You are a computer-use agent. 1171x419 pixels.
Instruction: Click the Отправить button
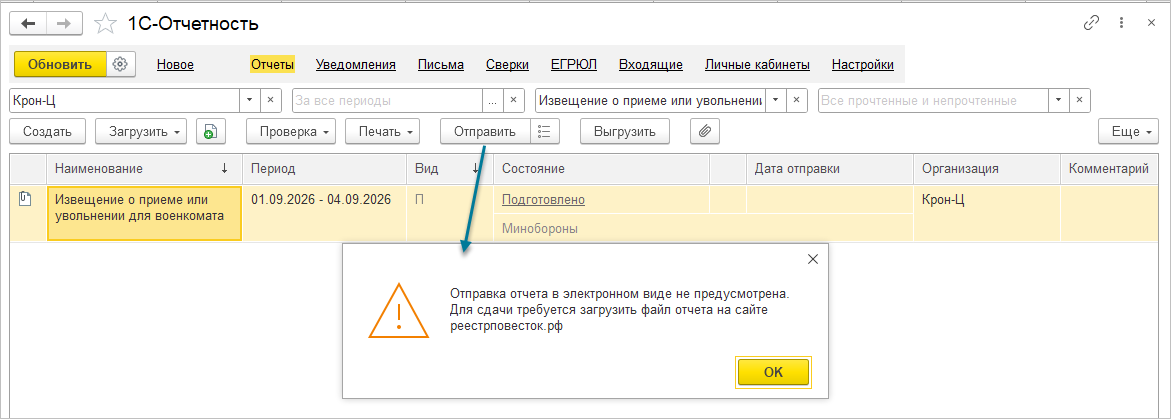(485, 131)
